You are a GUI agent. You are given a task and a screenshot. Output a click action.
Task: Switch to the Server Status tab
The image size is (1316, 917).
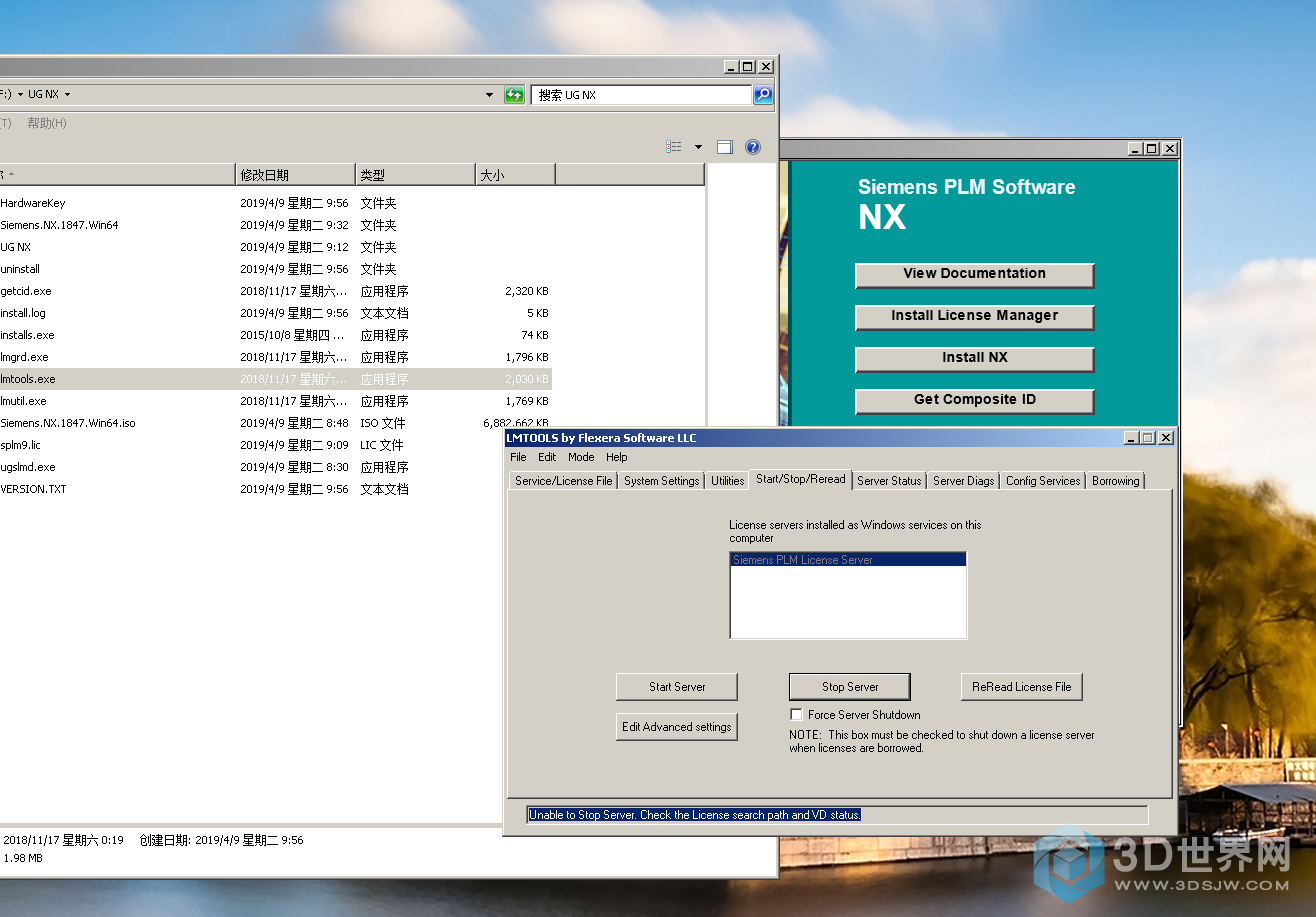(889, 481)
